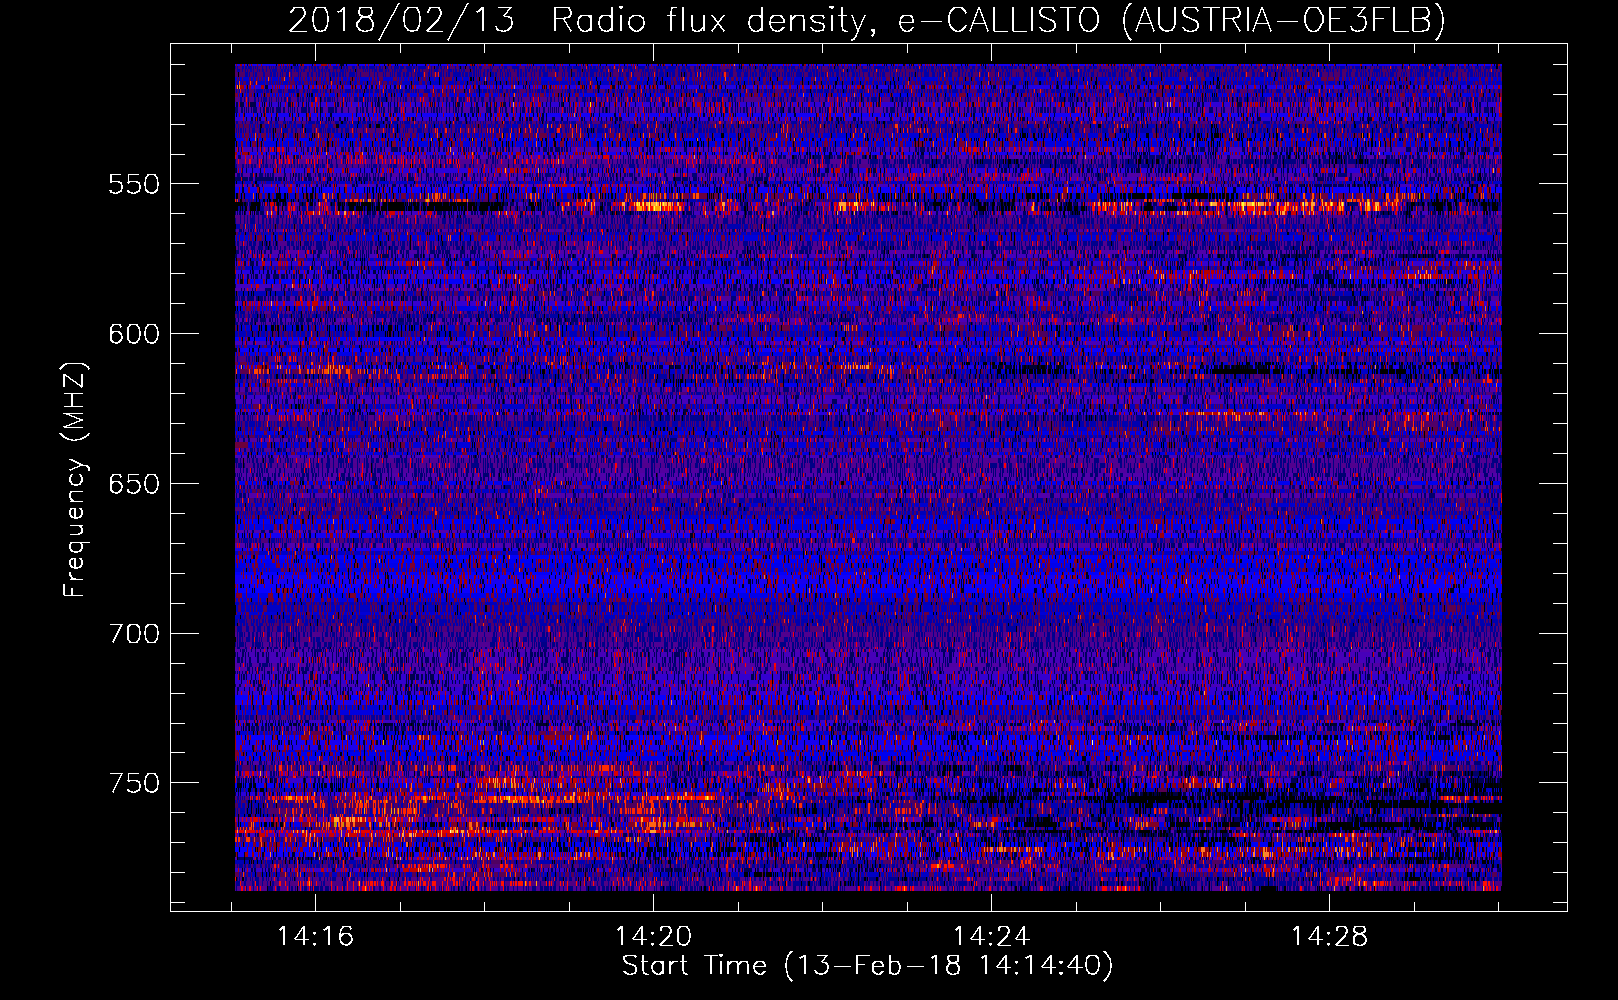The image size is (1618, 1000).
Task: Click the 550 frequency axis label
Action: pos(134,184)
